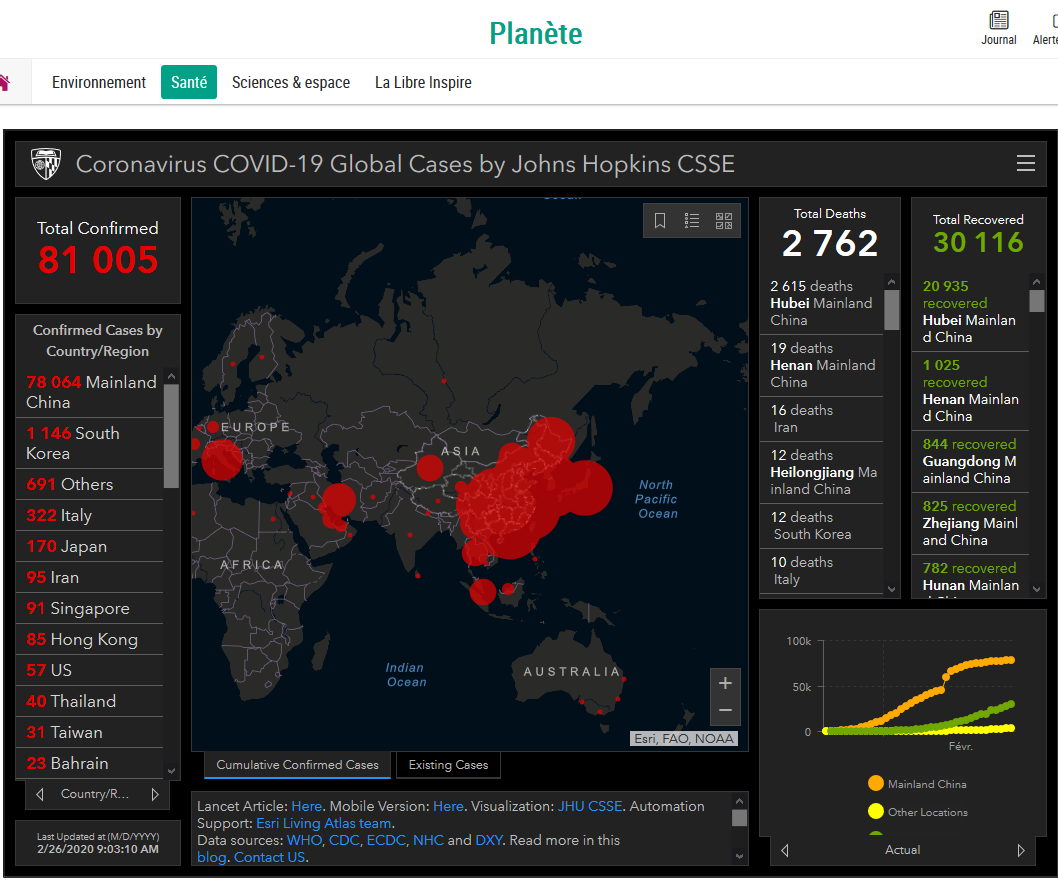Click the Planète site title
The width and height of the screenshot is (1058, 882).
(x=536, y=34)
